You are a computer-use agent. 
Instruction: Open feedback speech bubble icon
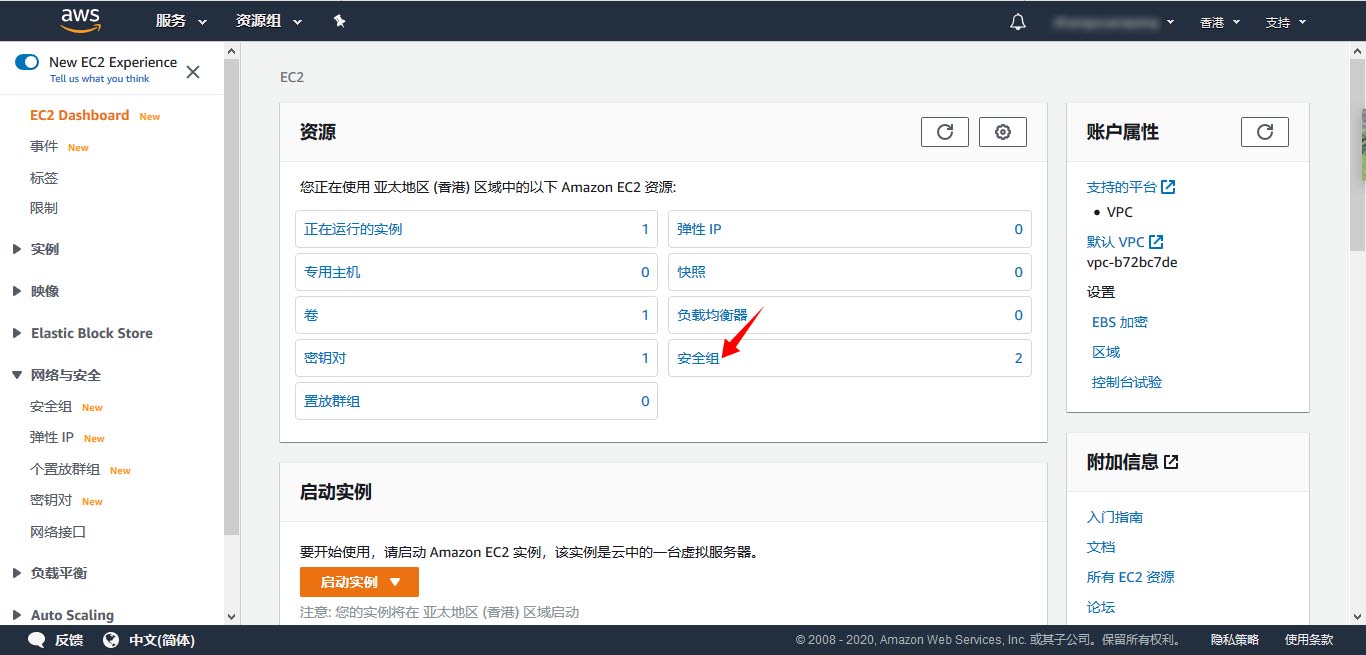[37, 640]
